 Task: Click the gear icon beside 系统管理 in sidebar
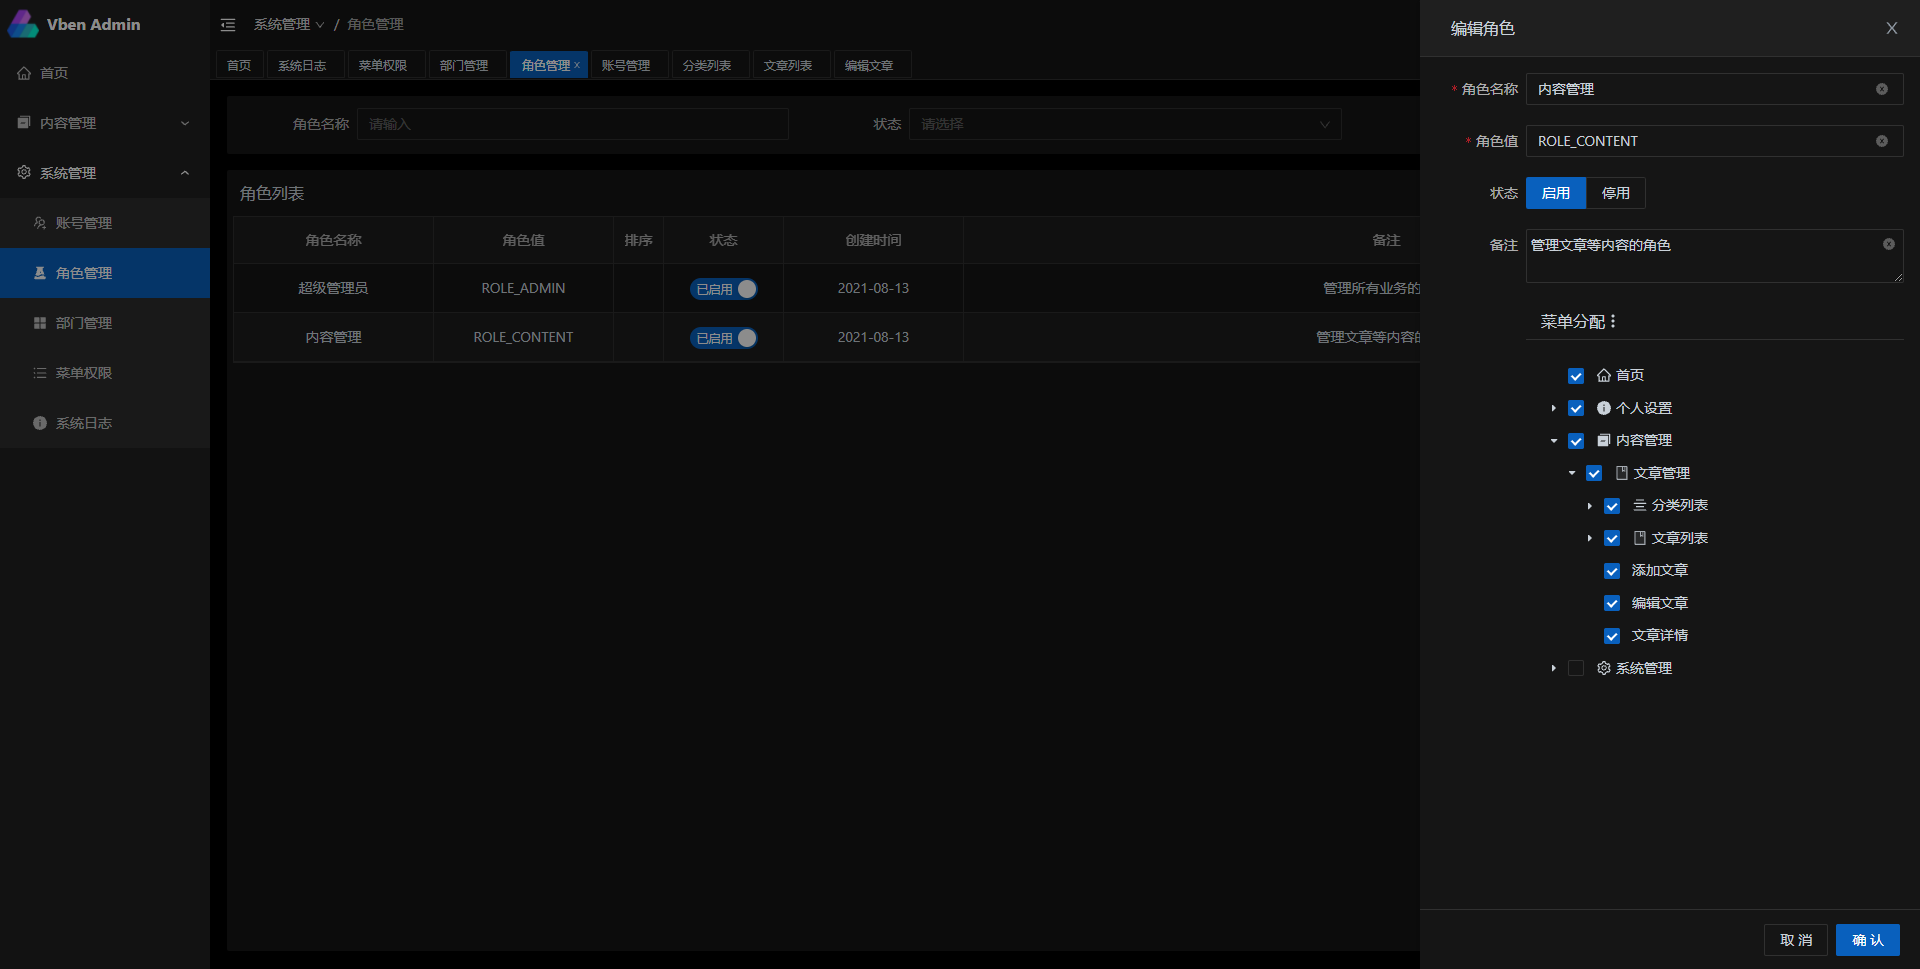(x=24, y=172)
